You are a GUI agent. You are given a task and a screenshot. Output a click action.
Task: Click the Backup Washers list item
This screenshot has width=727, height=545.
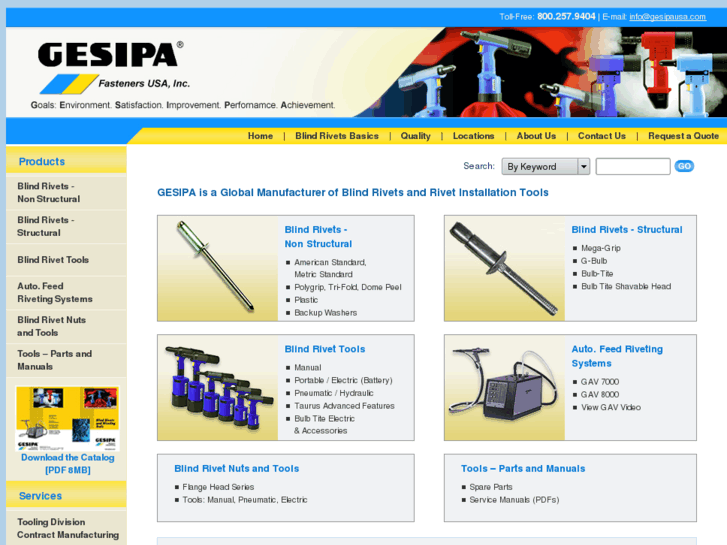tap(325, 313)
